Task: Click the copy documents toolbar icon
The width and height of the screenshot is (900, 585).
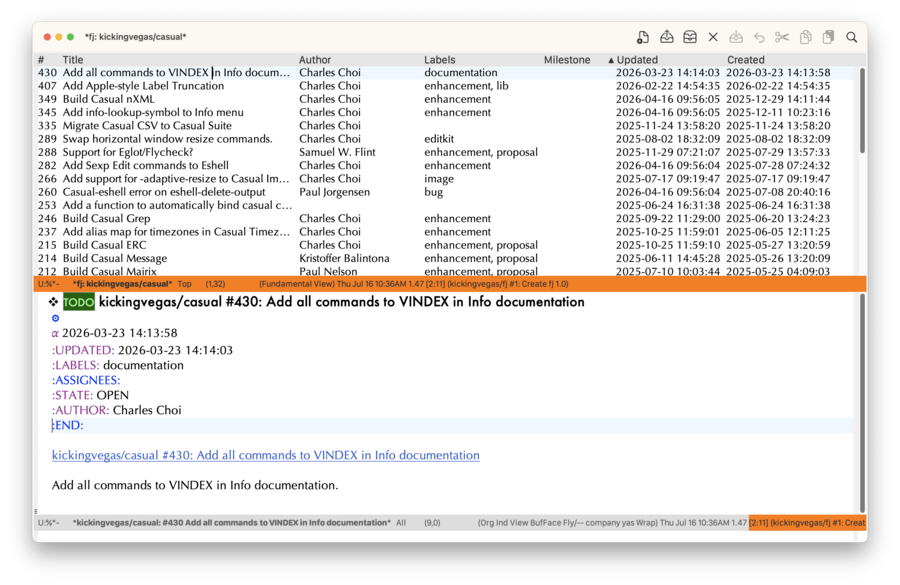Action: point(805,37)
